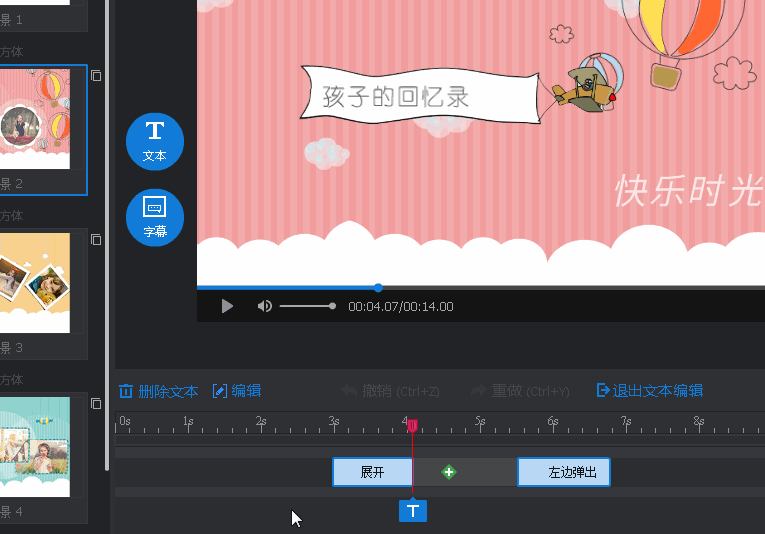Click the blue playback progress handle
The height and width of the screenshot is (534, 765).
click(378, 288)
